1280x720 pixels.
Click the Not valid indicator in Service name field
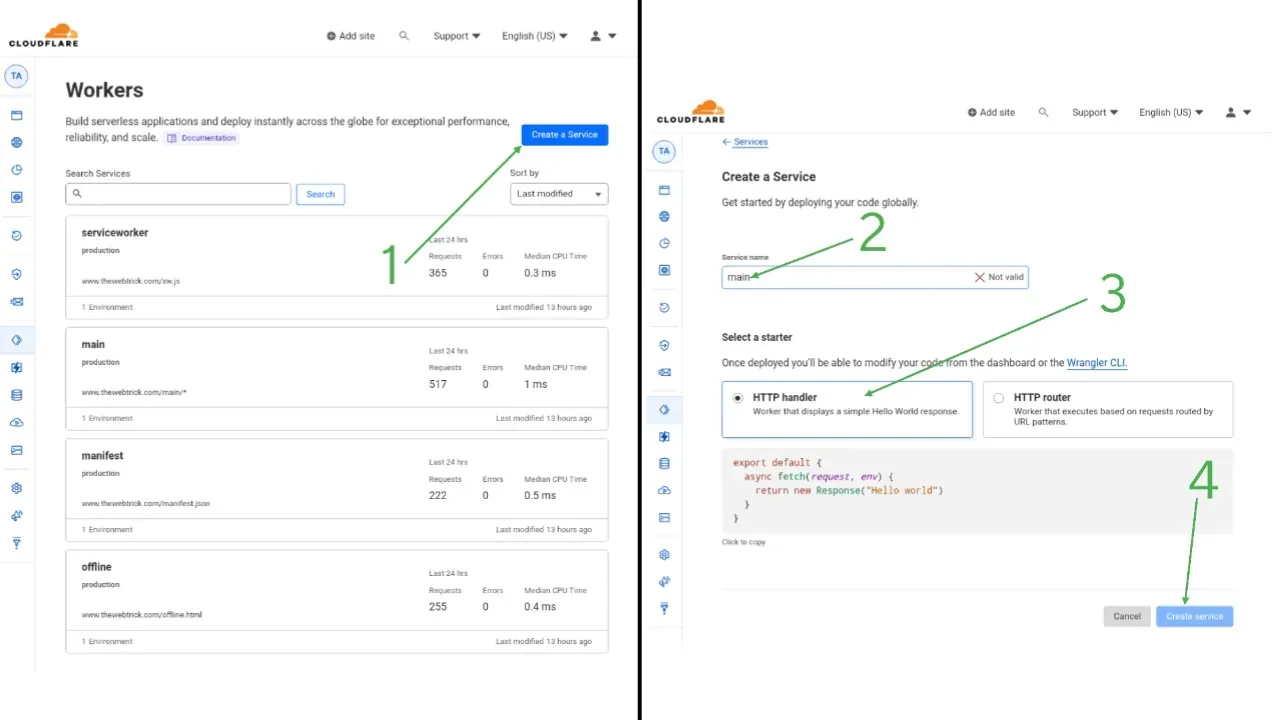[999, 277]
